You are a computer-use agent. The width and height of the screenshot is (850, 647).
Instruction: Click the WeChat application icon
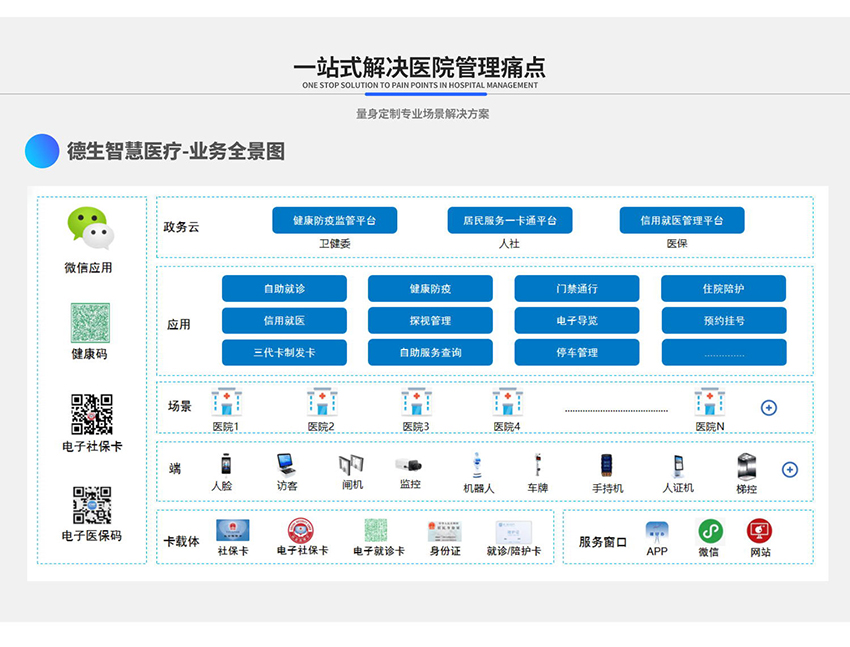(x=90, y=229)
